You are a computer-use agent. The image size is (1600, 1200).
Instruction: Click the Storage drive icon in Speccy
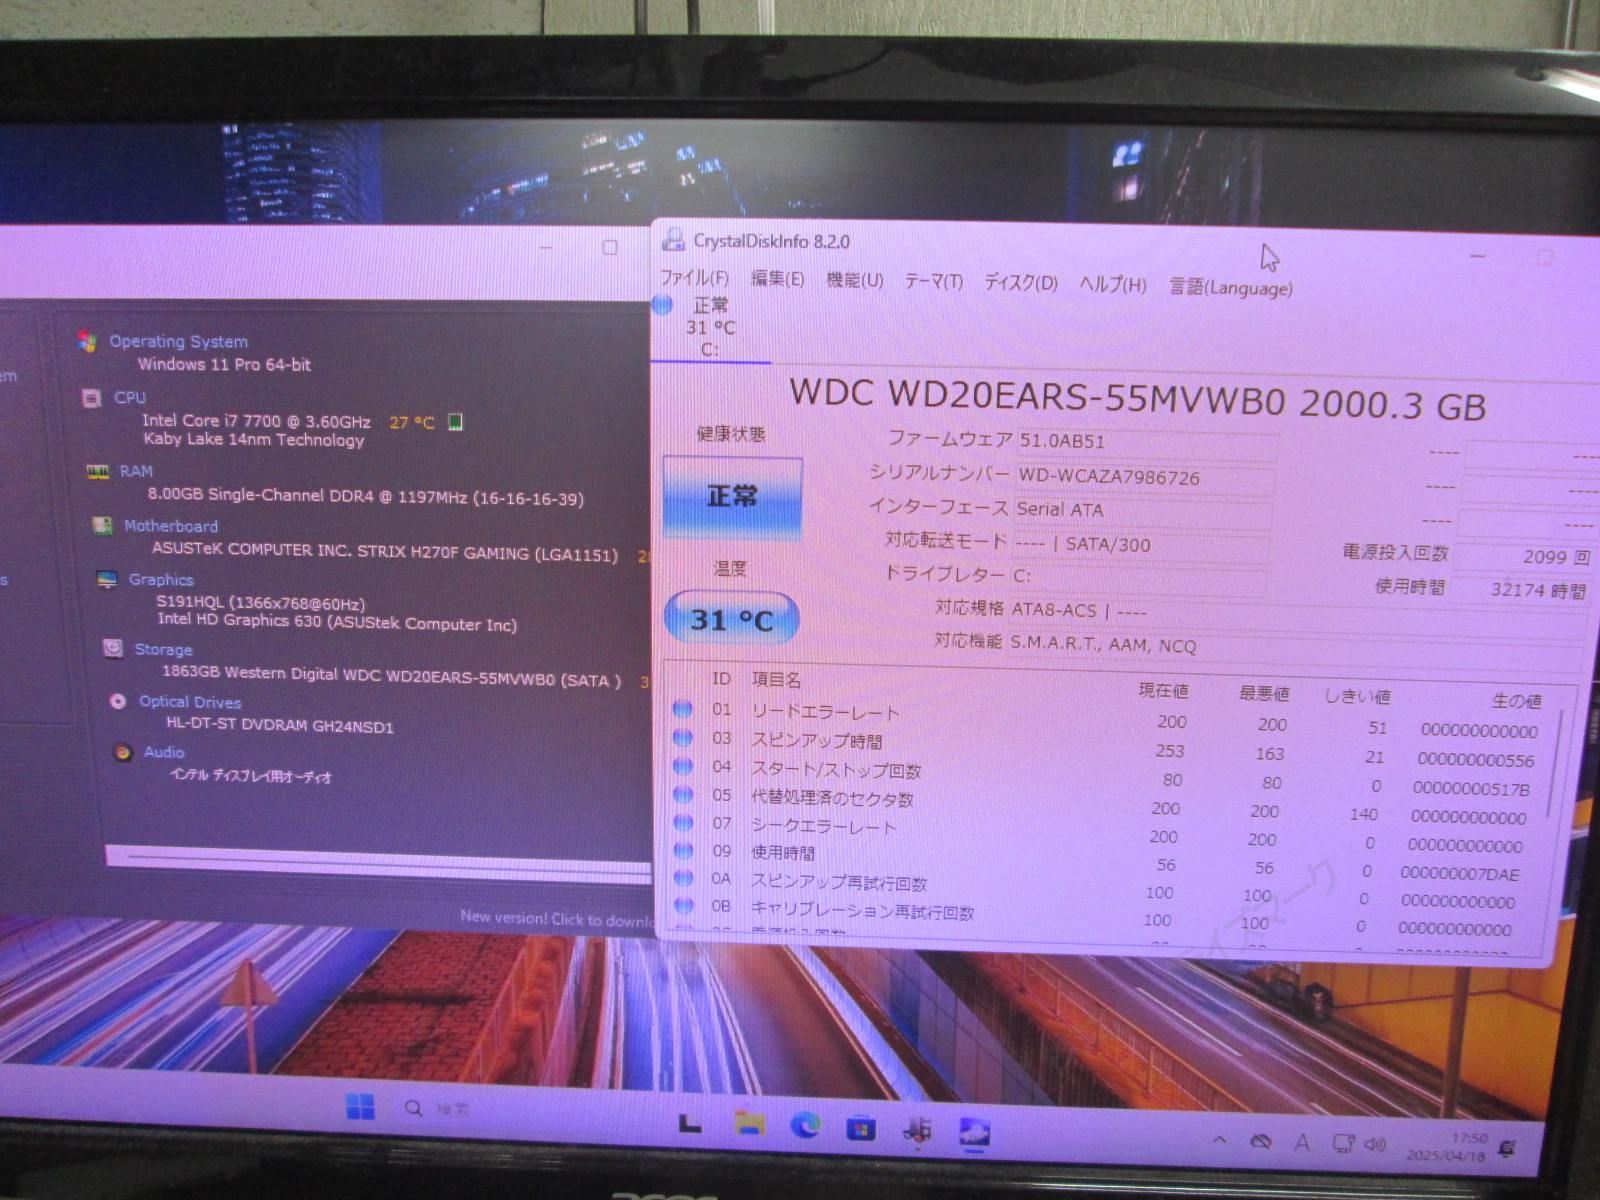coord(113,648)
